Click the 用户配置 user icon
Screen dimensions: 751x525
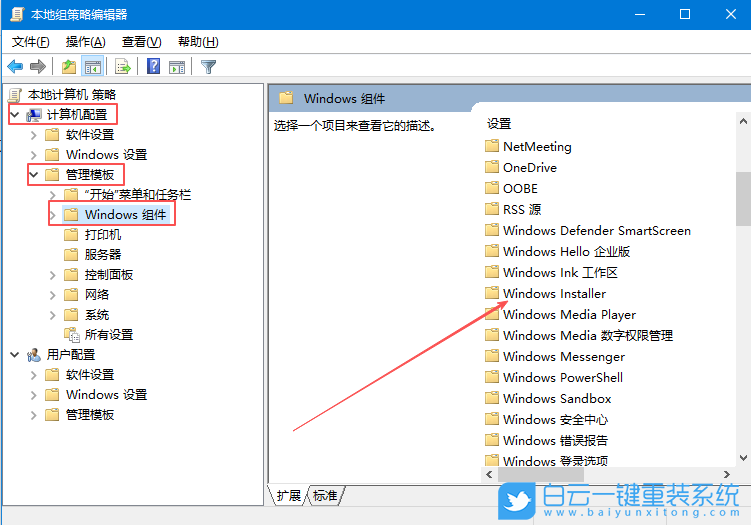(x=34, y=355)
